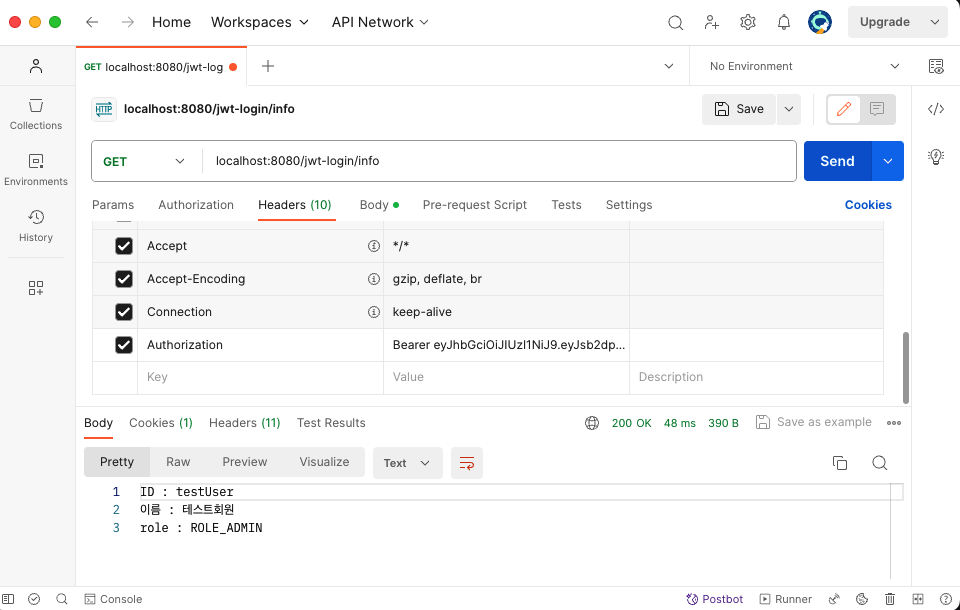The width and height of the screenshot is (960, 610).
Task: Search within the response body
Action: (879, 463)
